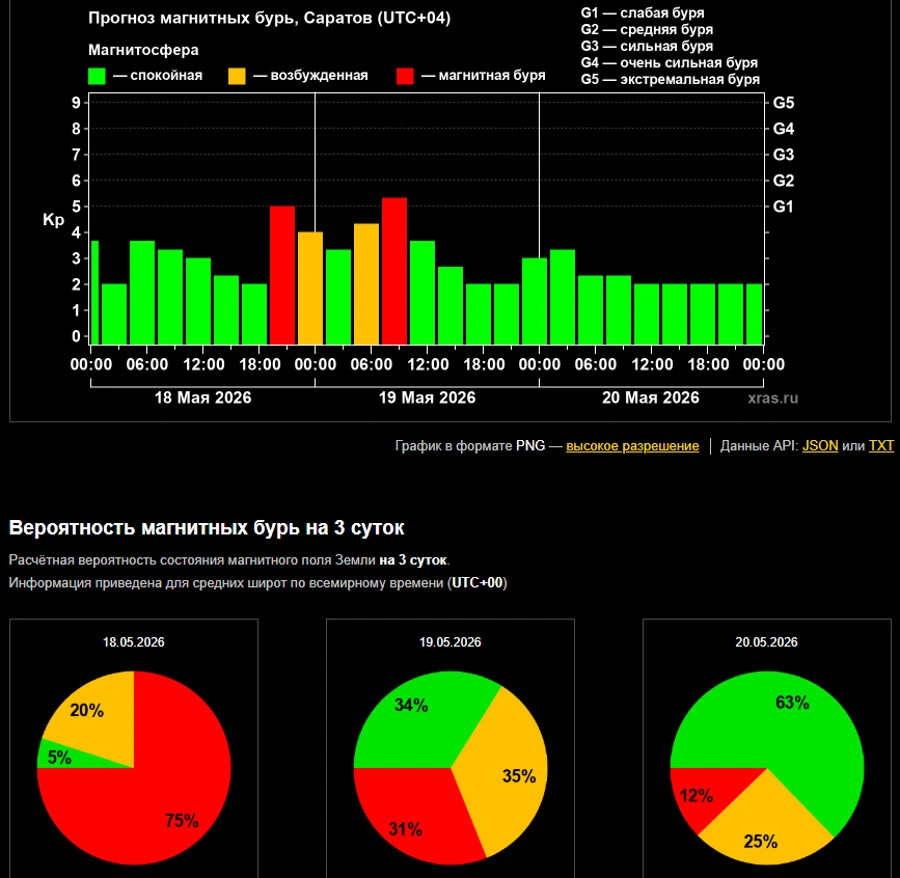Image resolution: width=900 pixels, height=878 pixels.
Task: Open the высокое разрешение PNG link
Action: point(632,446)
